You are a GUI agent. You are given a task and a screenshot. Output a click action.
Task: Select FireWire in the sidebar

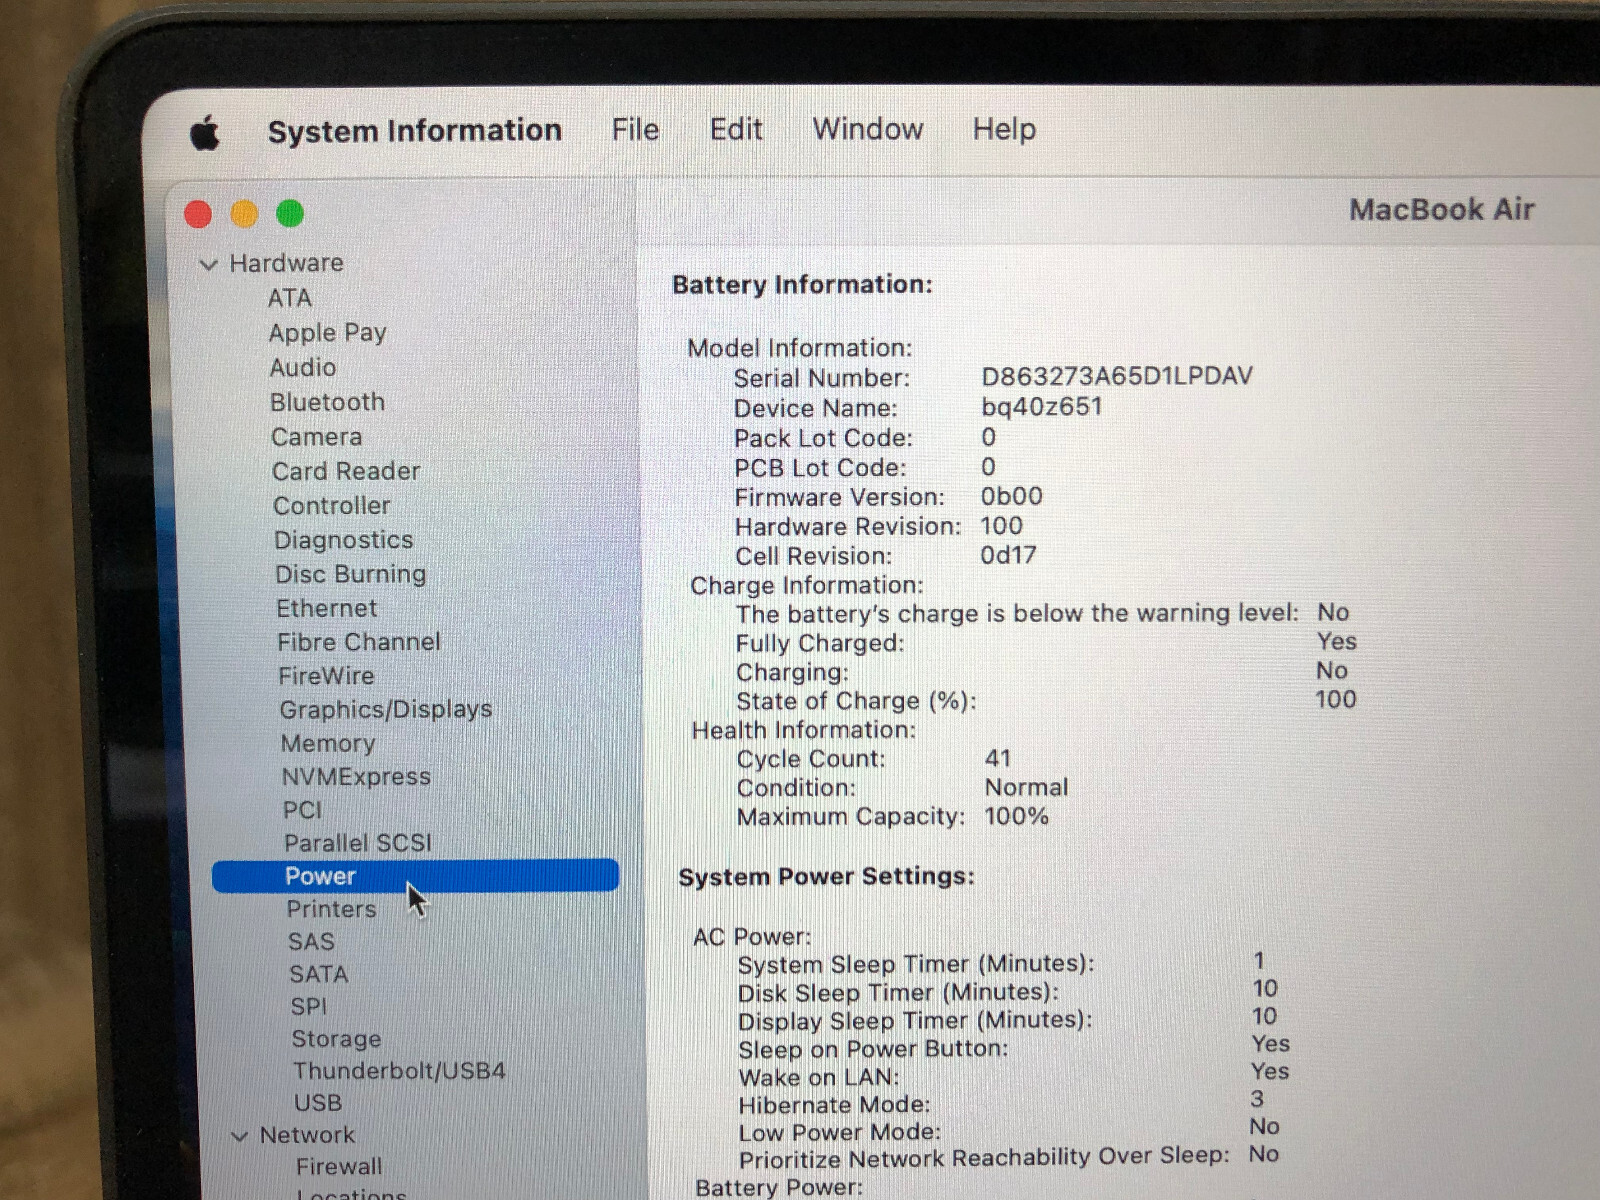coord(326,676)
